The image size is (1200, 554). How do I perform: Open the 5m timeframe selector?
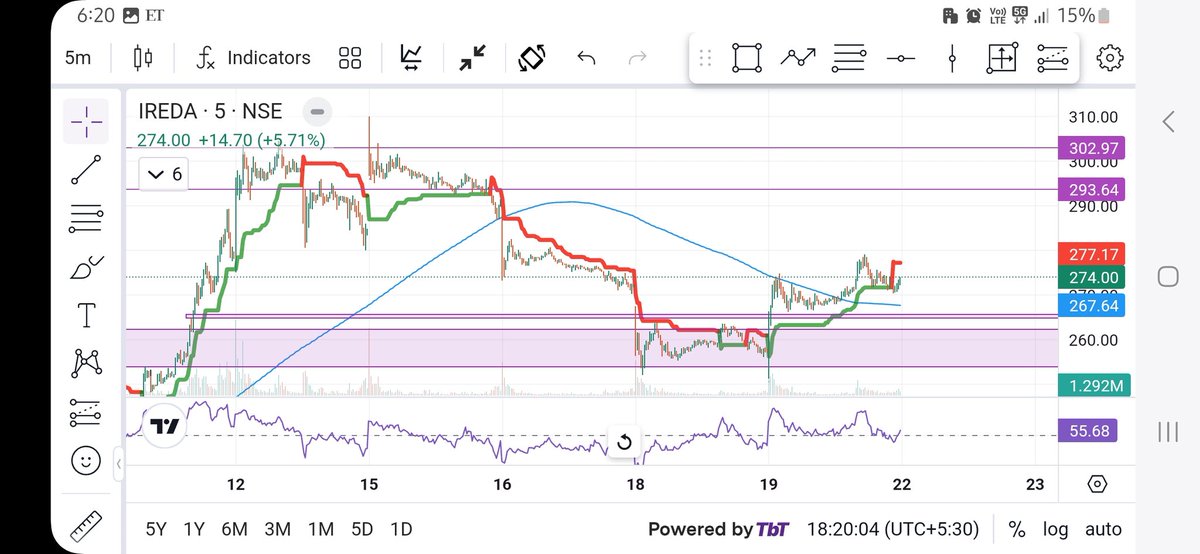coord(78,57)
